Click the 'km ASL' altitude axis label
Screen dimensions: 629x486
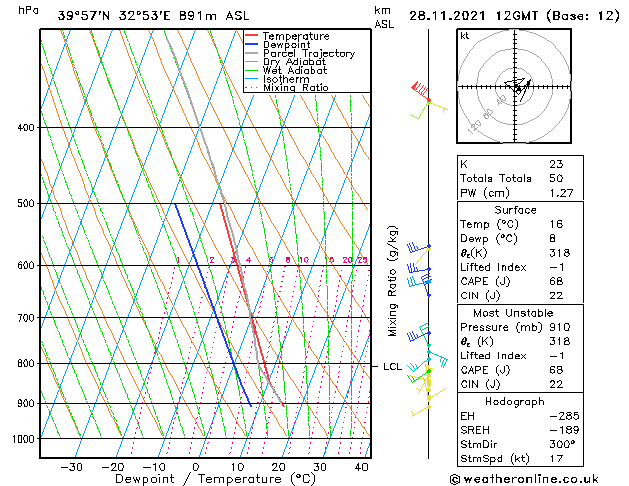(384, 17)
